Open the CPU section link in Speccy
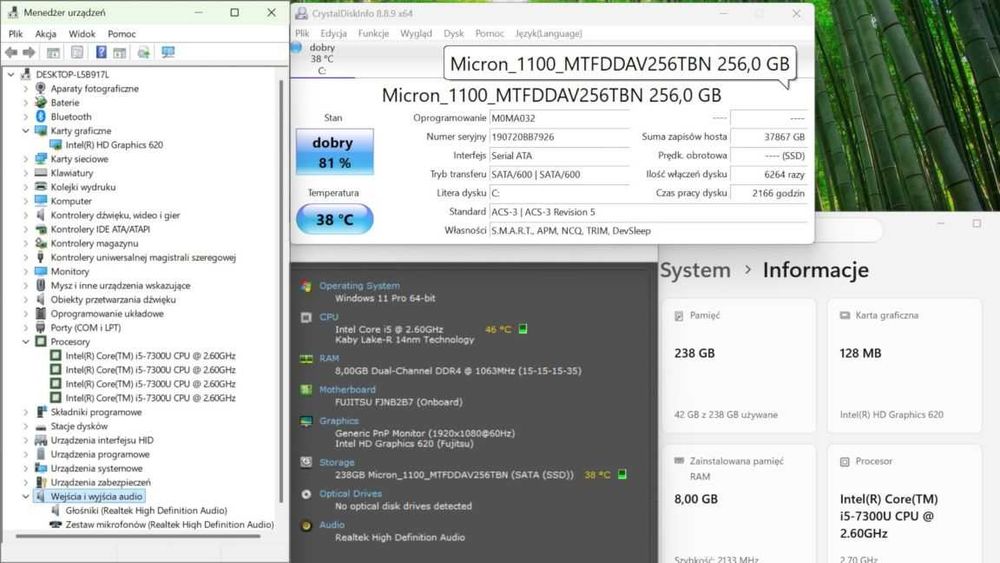 [x=328, y=317]
